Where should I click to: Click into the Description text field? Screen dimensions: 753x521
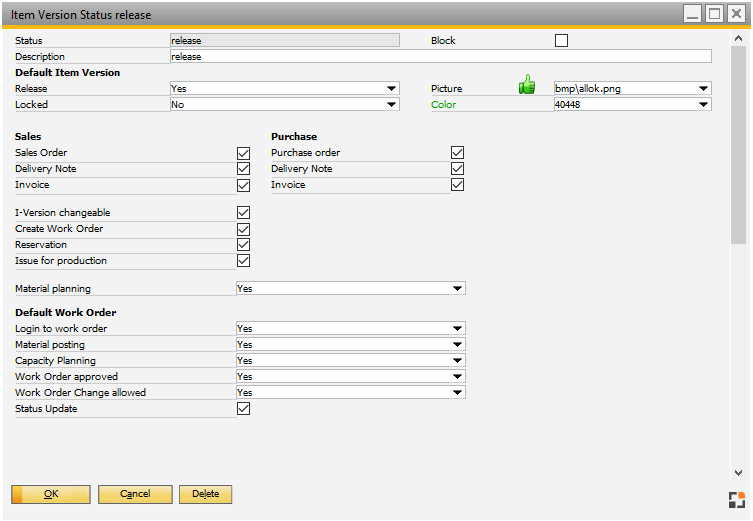coord(440,57)
